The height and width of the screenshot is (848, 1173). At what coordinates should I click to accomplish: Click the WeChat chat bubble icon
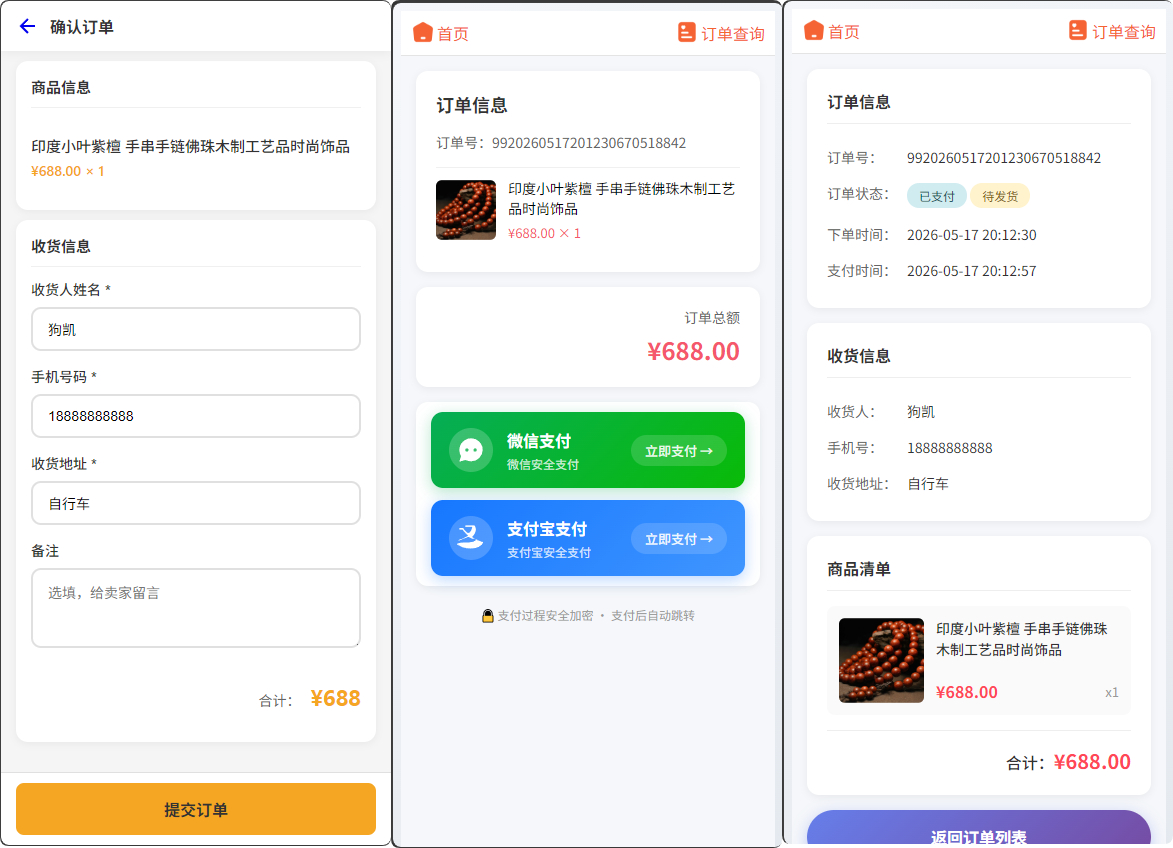(471, 450)
